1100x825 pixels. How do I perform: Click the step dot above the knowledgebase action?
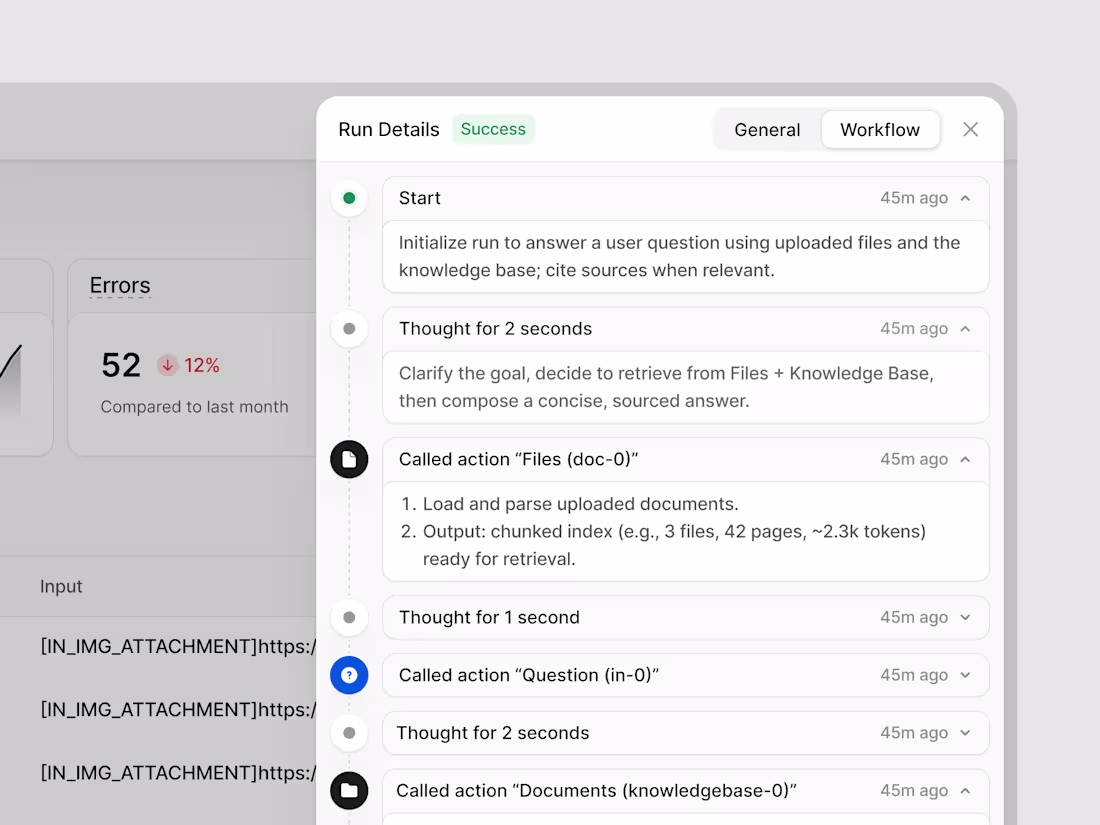click(x=349, y=733)
